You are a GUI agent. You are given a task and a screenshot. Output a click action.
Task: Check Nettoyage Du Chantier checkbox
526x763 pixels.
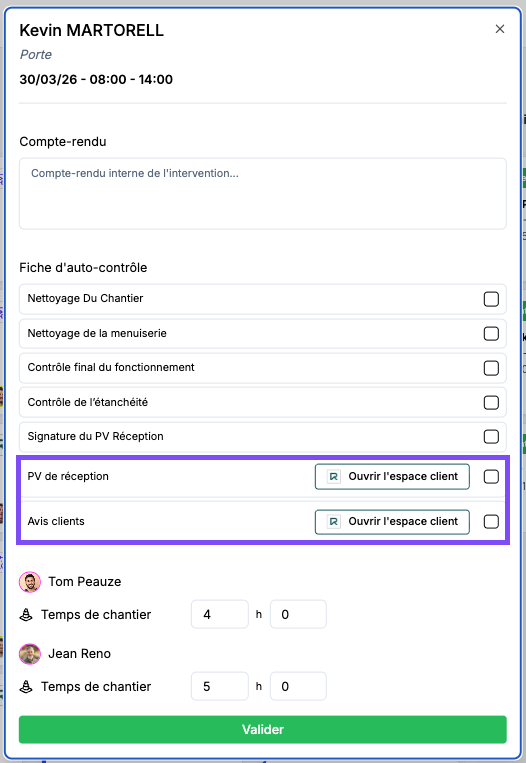point(491,299)
